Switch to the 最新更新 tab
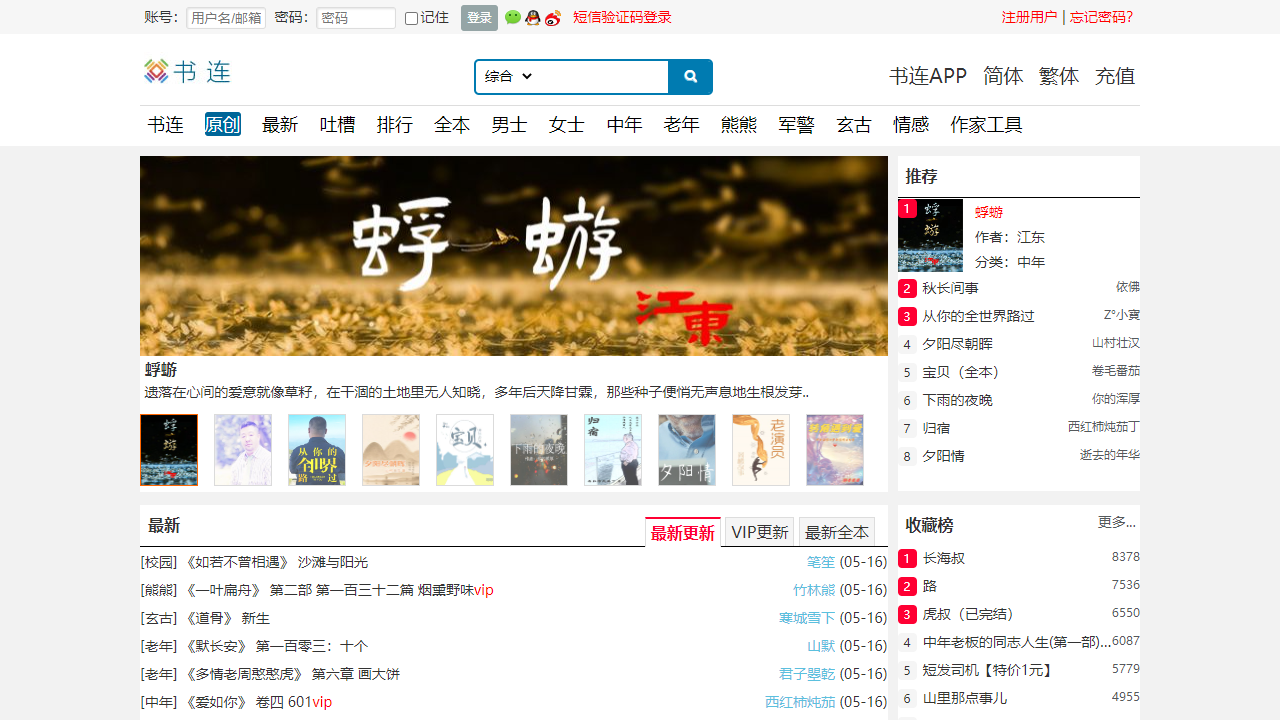The width and height of the screenshot is (1280, 720). tap(683, 533)
